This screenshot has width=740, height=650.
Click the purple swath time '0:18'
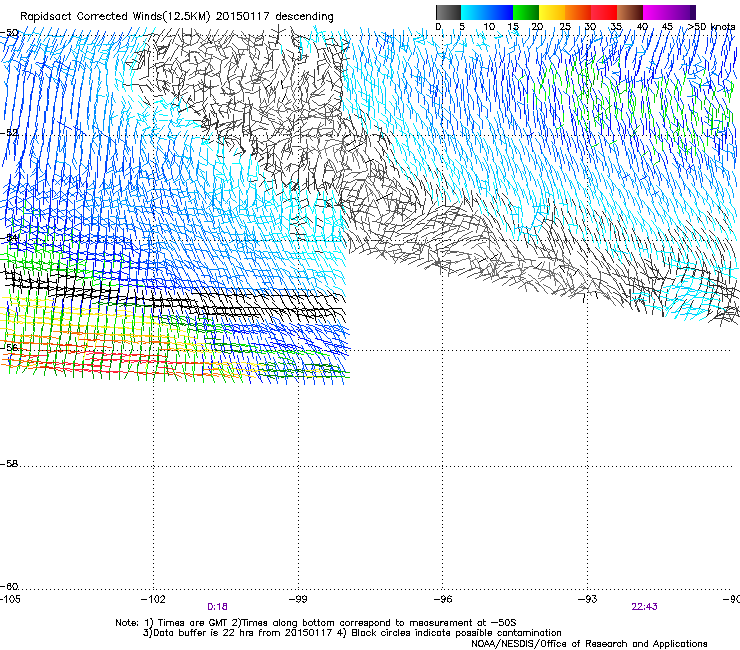(x=217, y=607)
